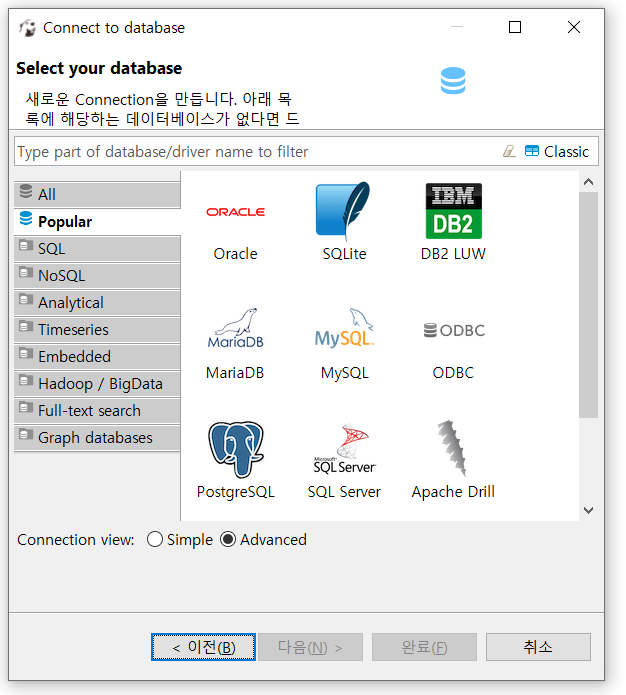This screenshot has height=695, width=626.
Task: Open the Timeseries category
Action: (x=97, y=330)
